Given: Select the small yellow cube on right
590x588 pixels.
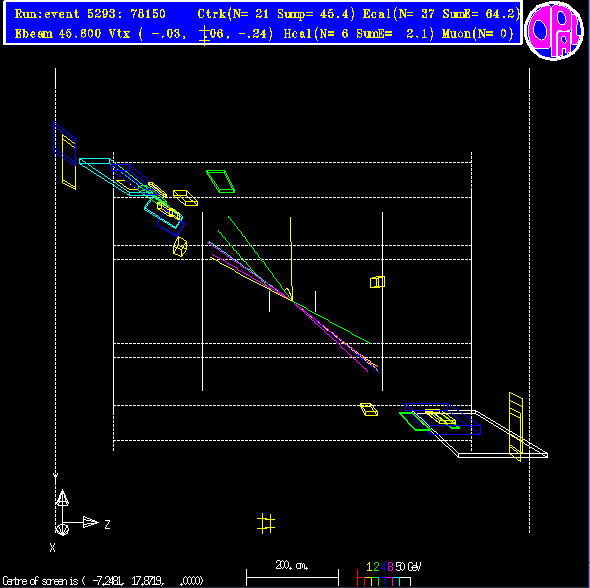Looking at the screenshot, I should 377,282.
